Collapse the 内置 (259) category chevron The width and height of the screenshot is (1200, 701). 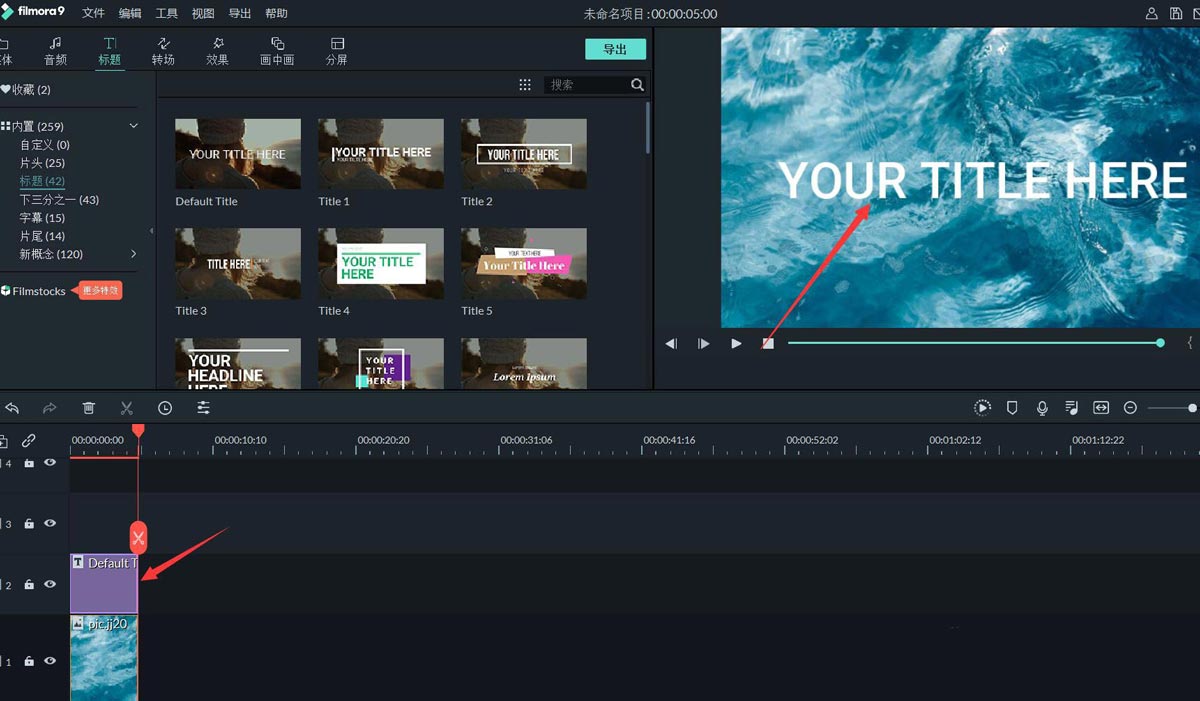click(134, 126)
